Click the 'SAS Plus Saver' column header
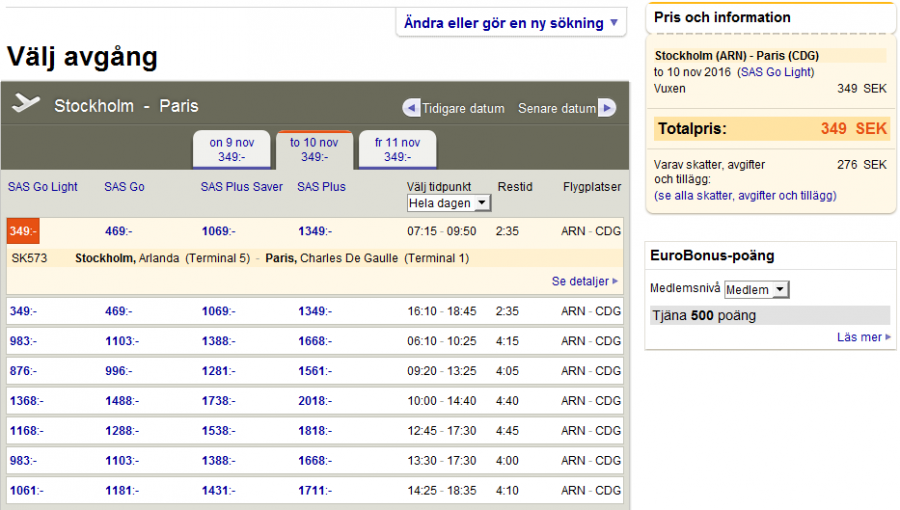Viewport: 900px width, 510px height. click(241, 187)
